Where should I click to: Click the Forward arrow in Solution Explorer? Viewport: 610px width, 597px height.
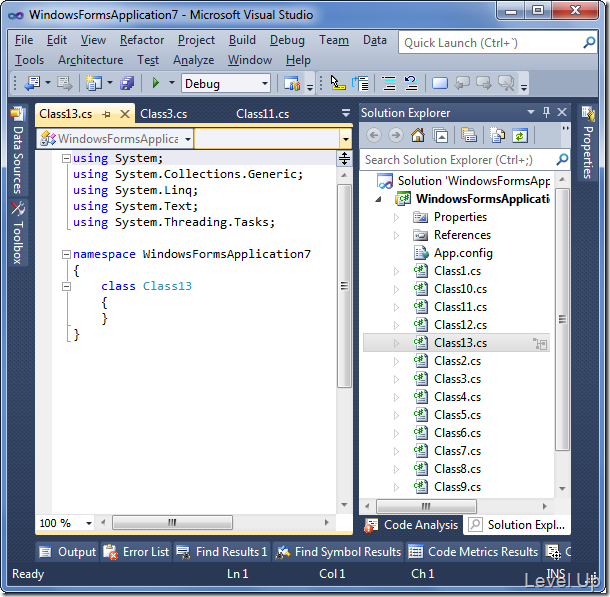[396, 136]
